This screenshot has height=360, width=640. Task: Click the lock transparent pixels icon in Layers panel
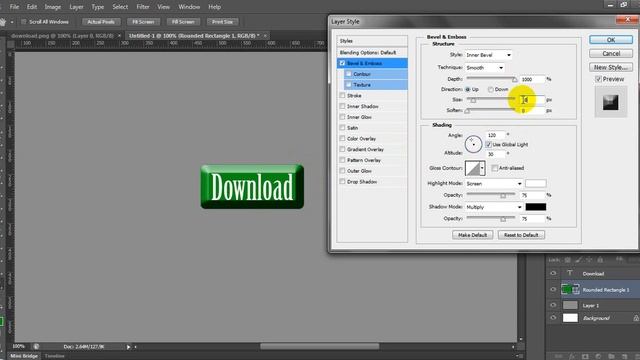click(567, 260)
